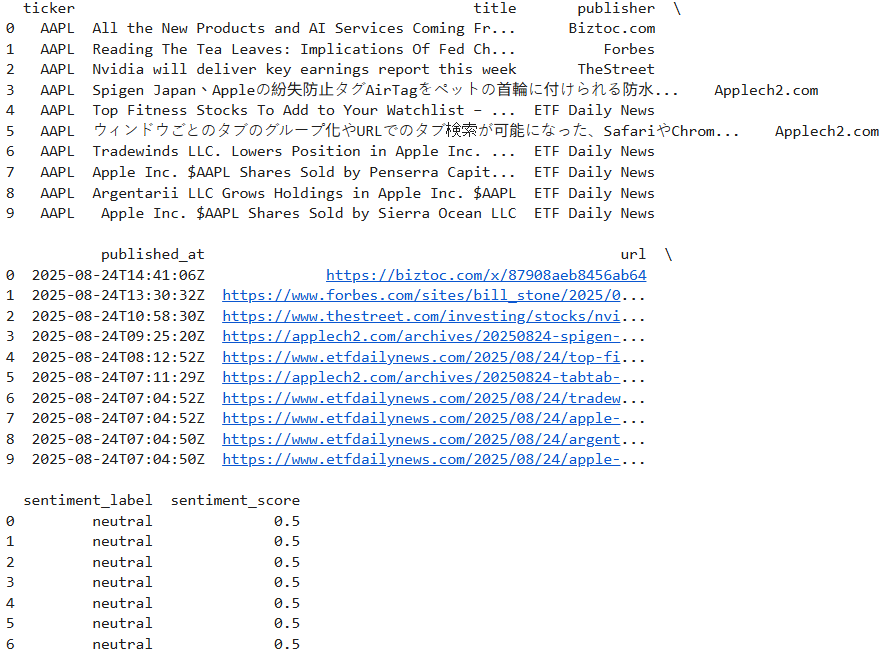Viewport: 891px width, 651px height.
Task: Click the 'publisher' column header
Action: (x=616, y=9)
